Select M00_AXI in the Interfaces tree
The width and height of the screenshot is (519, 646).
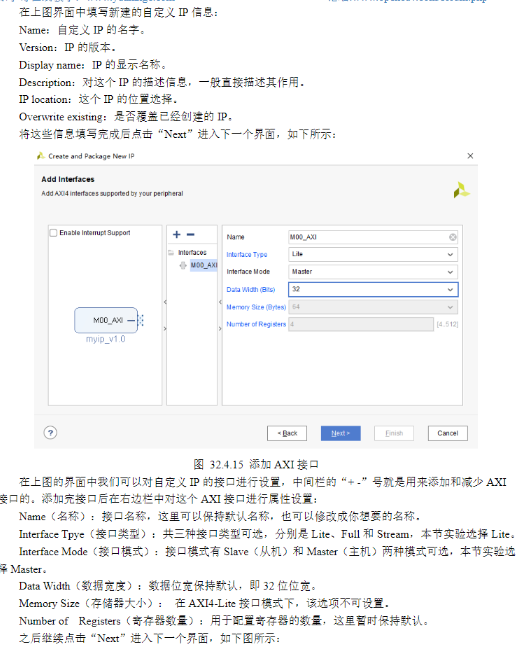click(x=203, y=265)
